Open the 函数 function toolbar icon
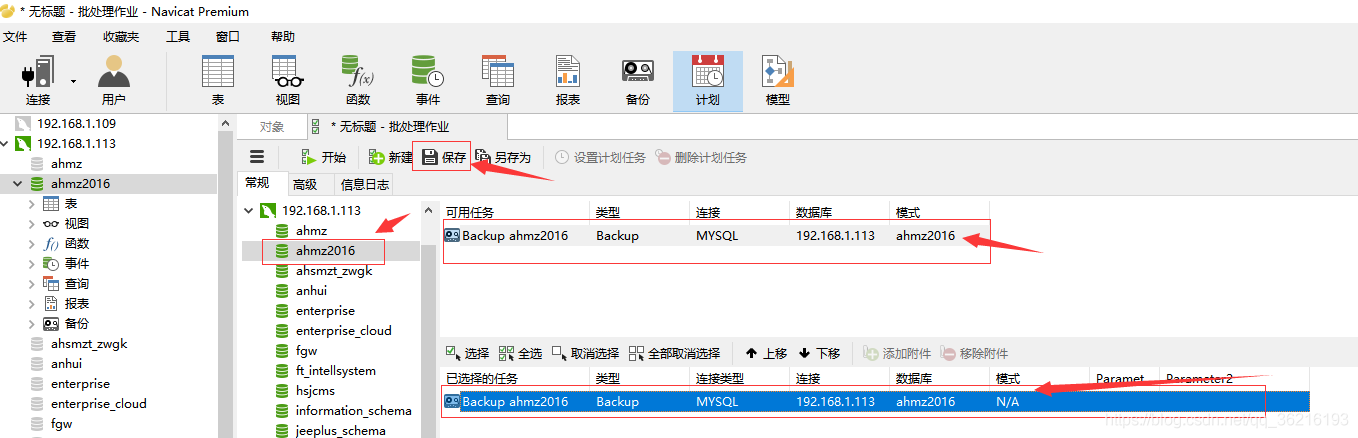1358x438 pixels. [358, 80]
